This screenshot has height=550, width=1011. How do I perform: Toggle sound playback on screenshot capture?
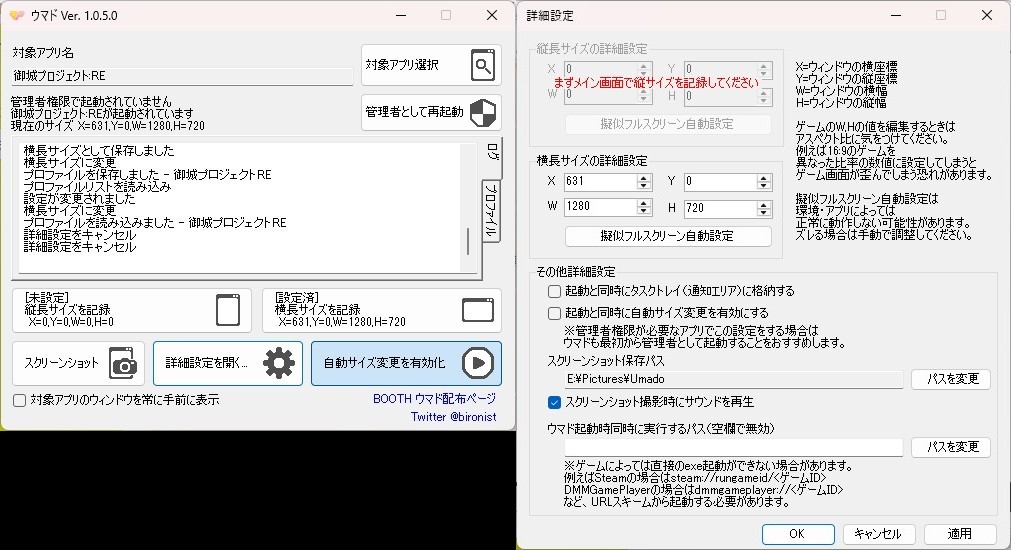point(555,402)
